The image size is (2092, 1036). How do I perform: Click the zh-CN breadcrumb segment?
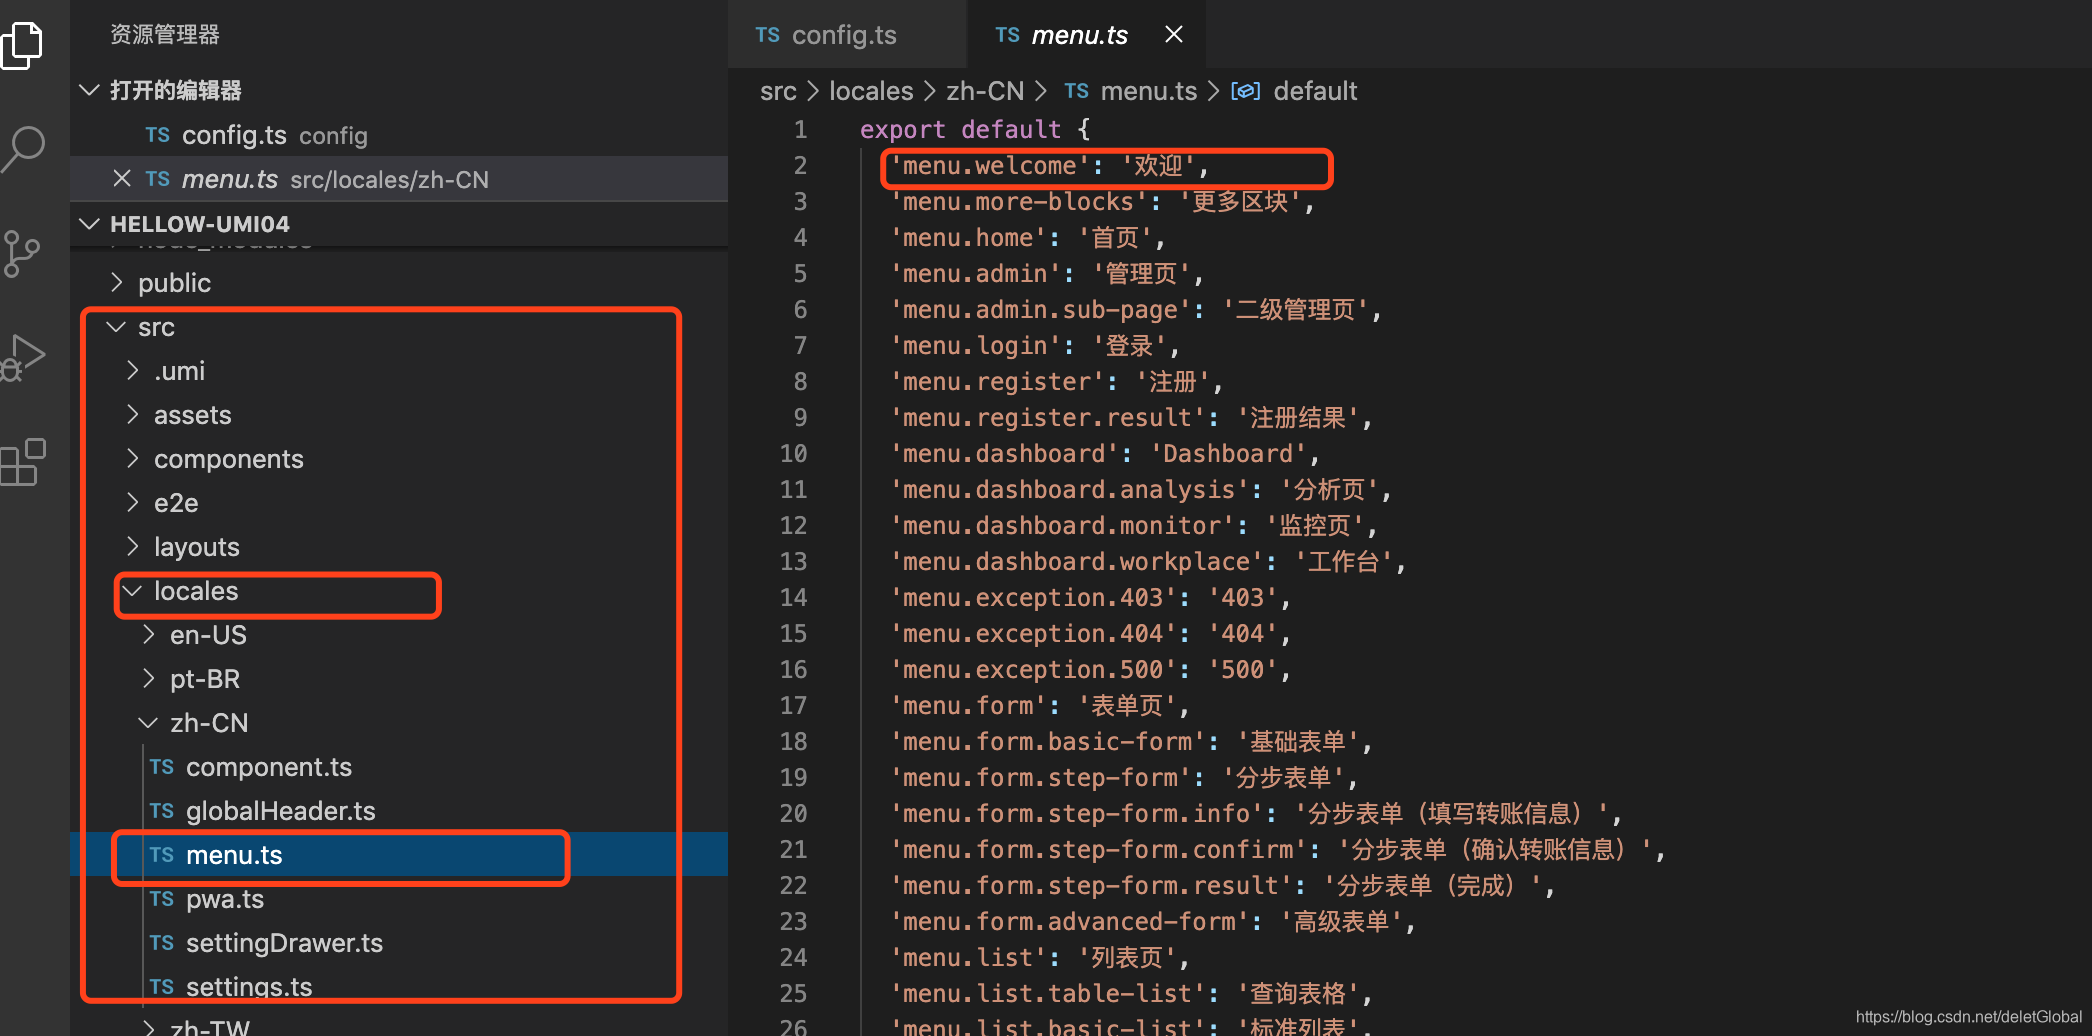click(x=985, y=91)
